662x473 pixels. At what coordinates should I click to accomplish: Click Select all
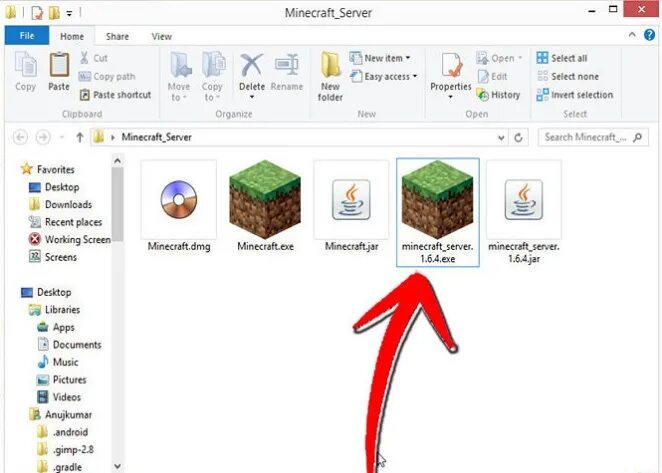(x=562, y=58)
